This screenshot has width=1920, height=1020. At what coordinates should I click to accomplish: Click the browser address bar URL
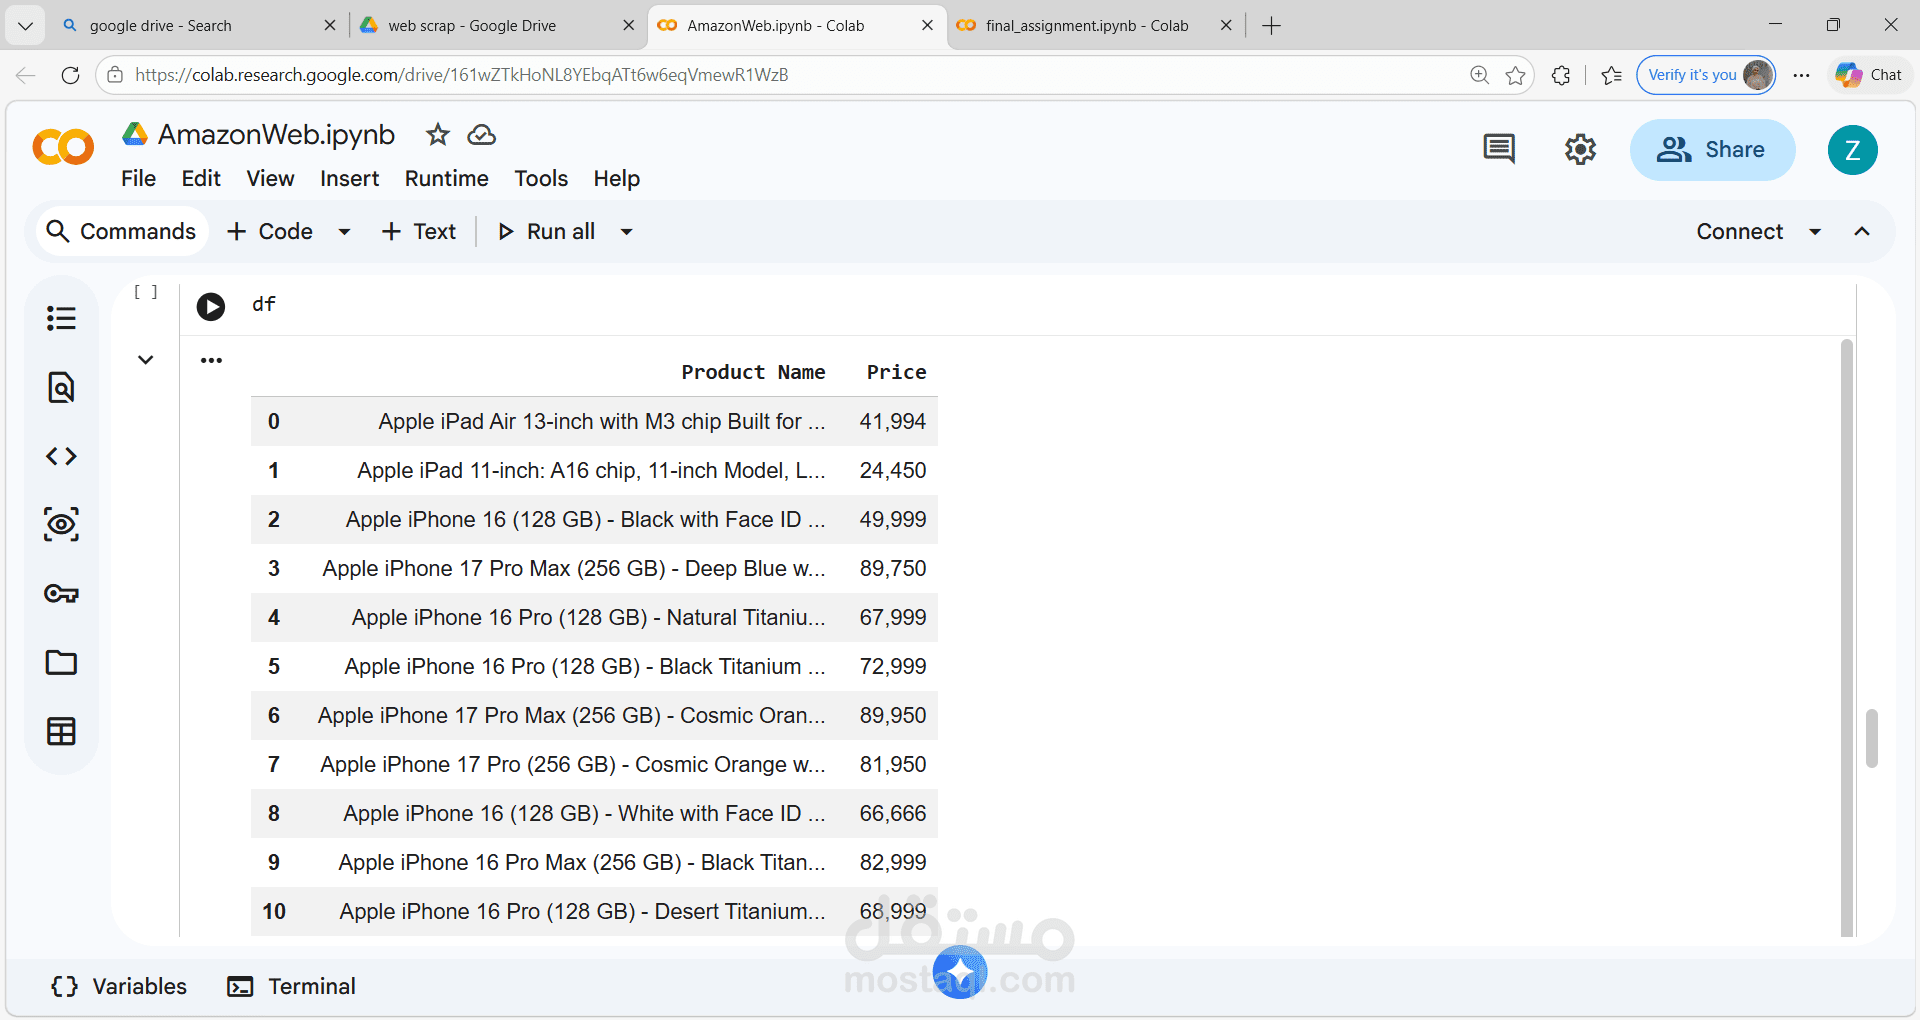click(462, 75)
